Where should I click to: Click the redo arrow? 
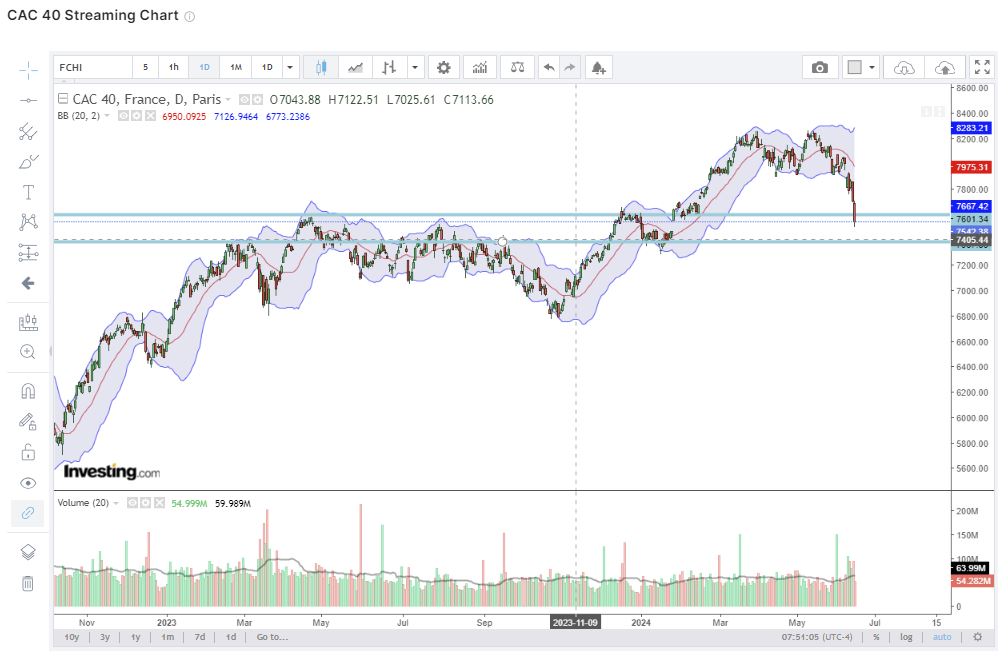[x=570, y=67]
